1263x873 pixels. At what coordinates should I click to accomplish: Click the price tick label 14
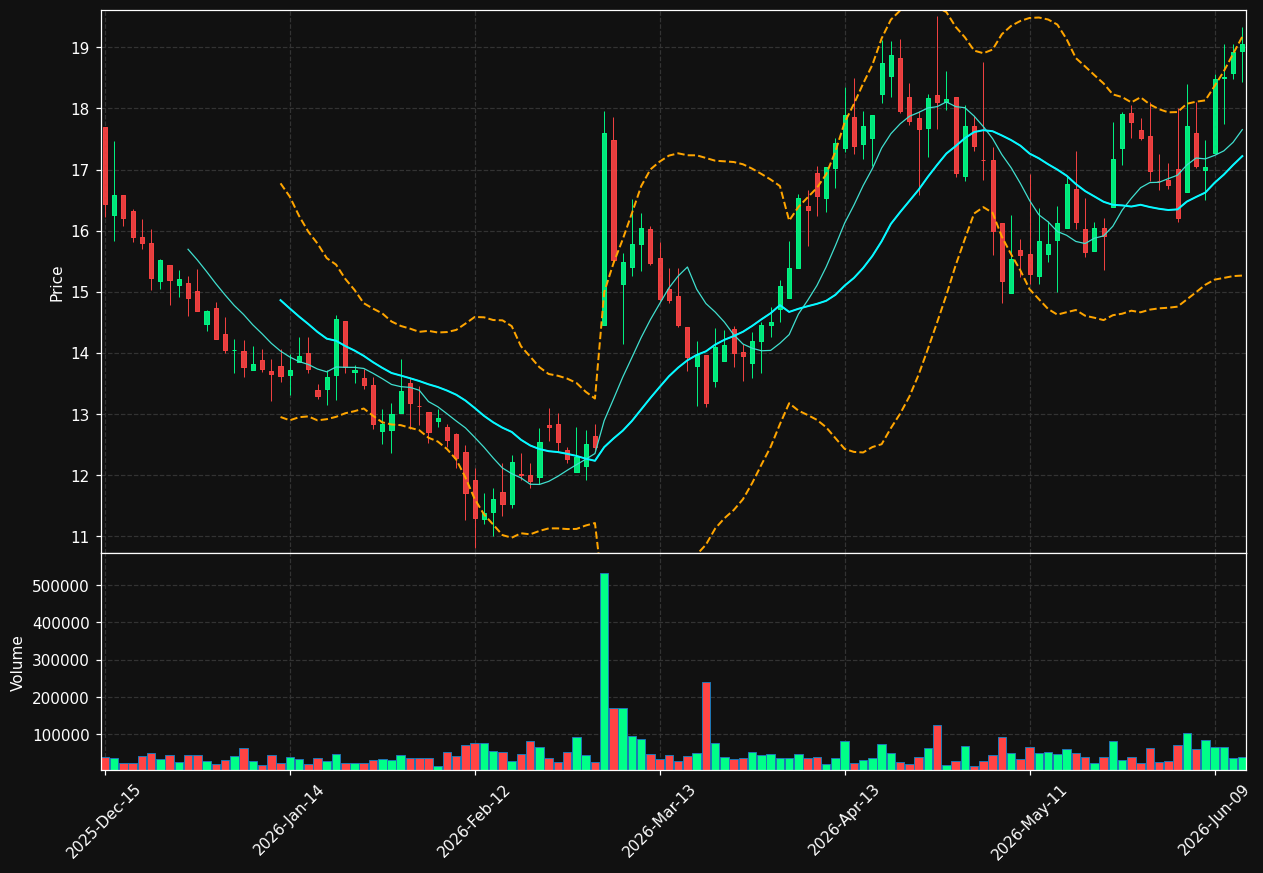tap(79, 354)
